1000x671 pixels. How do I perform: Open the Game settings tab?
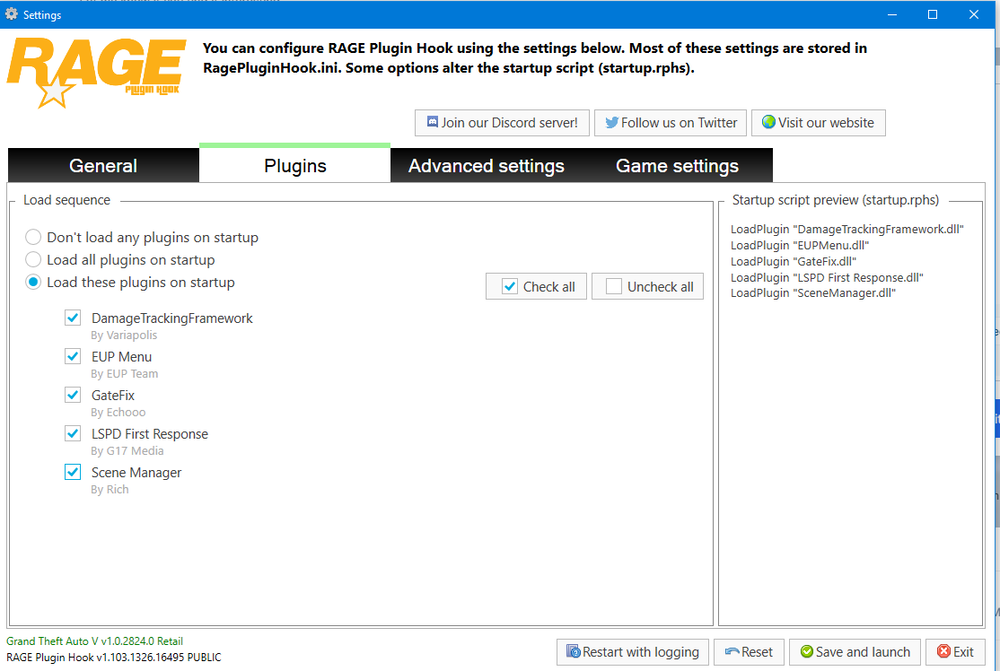677,165
